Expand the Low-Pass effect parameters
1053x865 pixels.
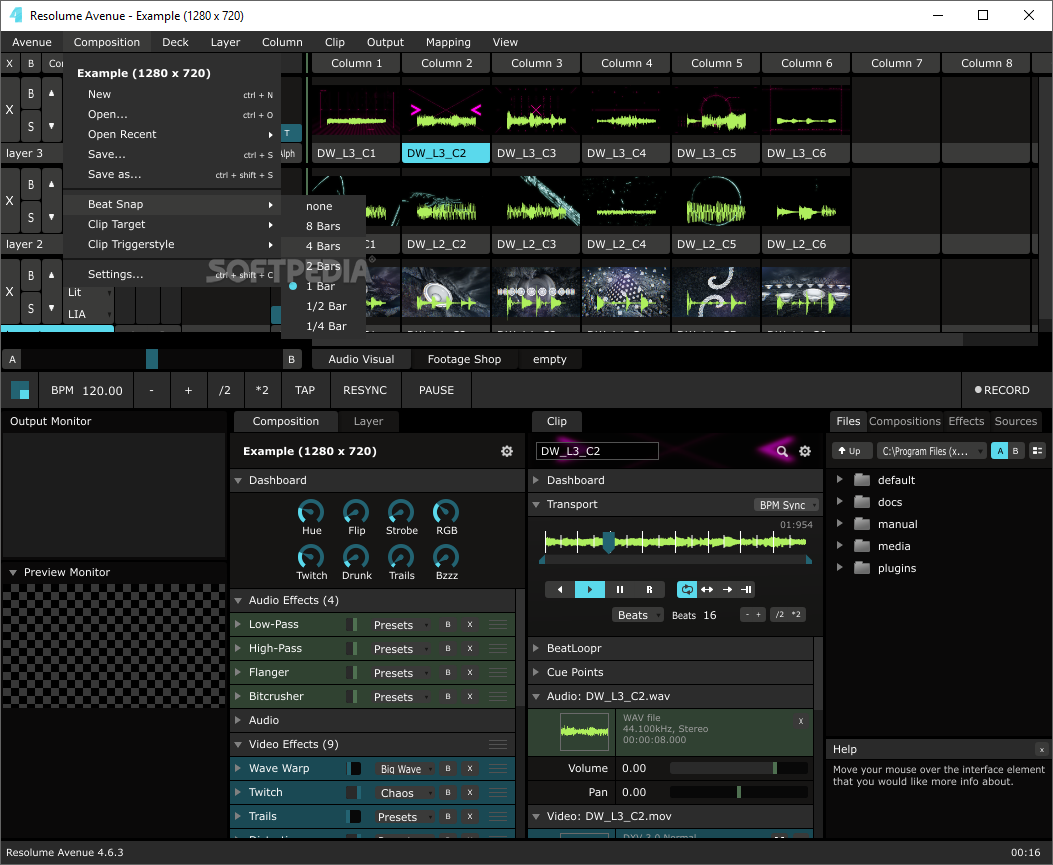238,625
